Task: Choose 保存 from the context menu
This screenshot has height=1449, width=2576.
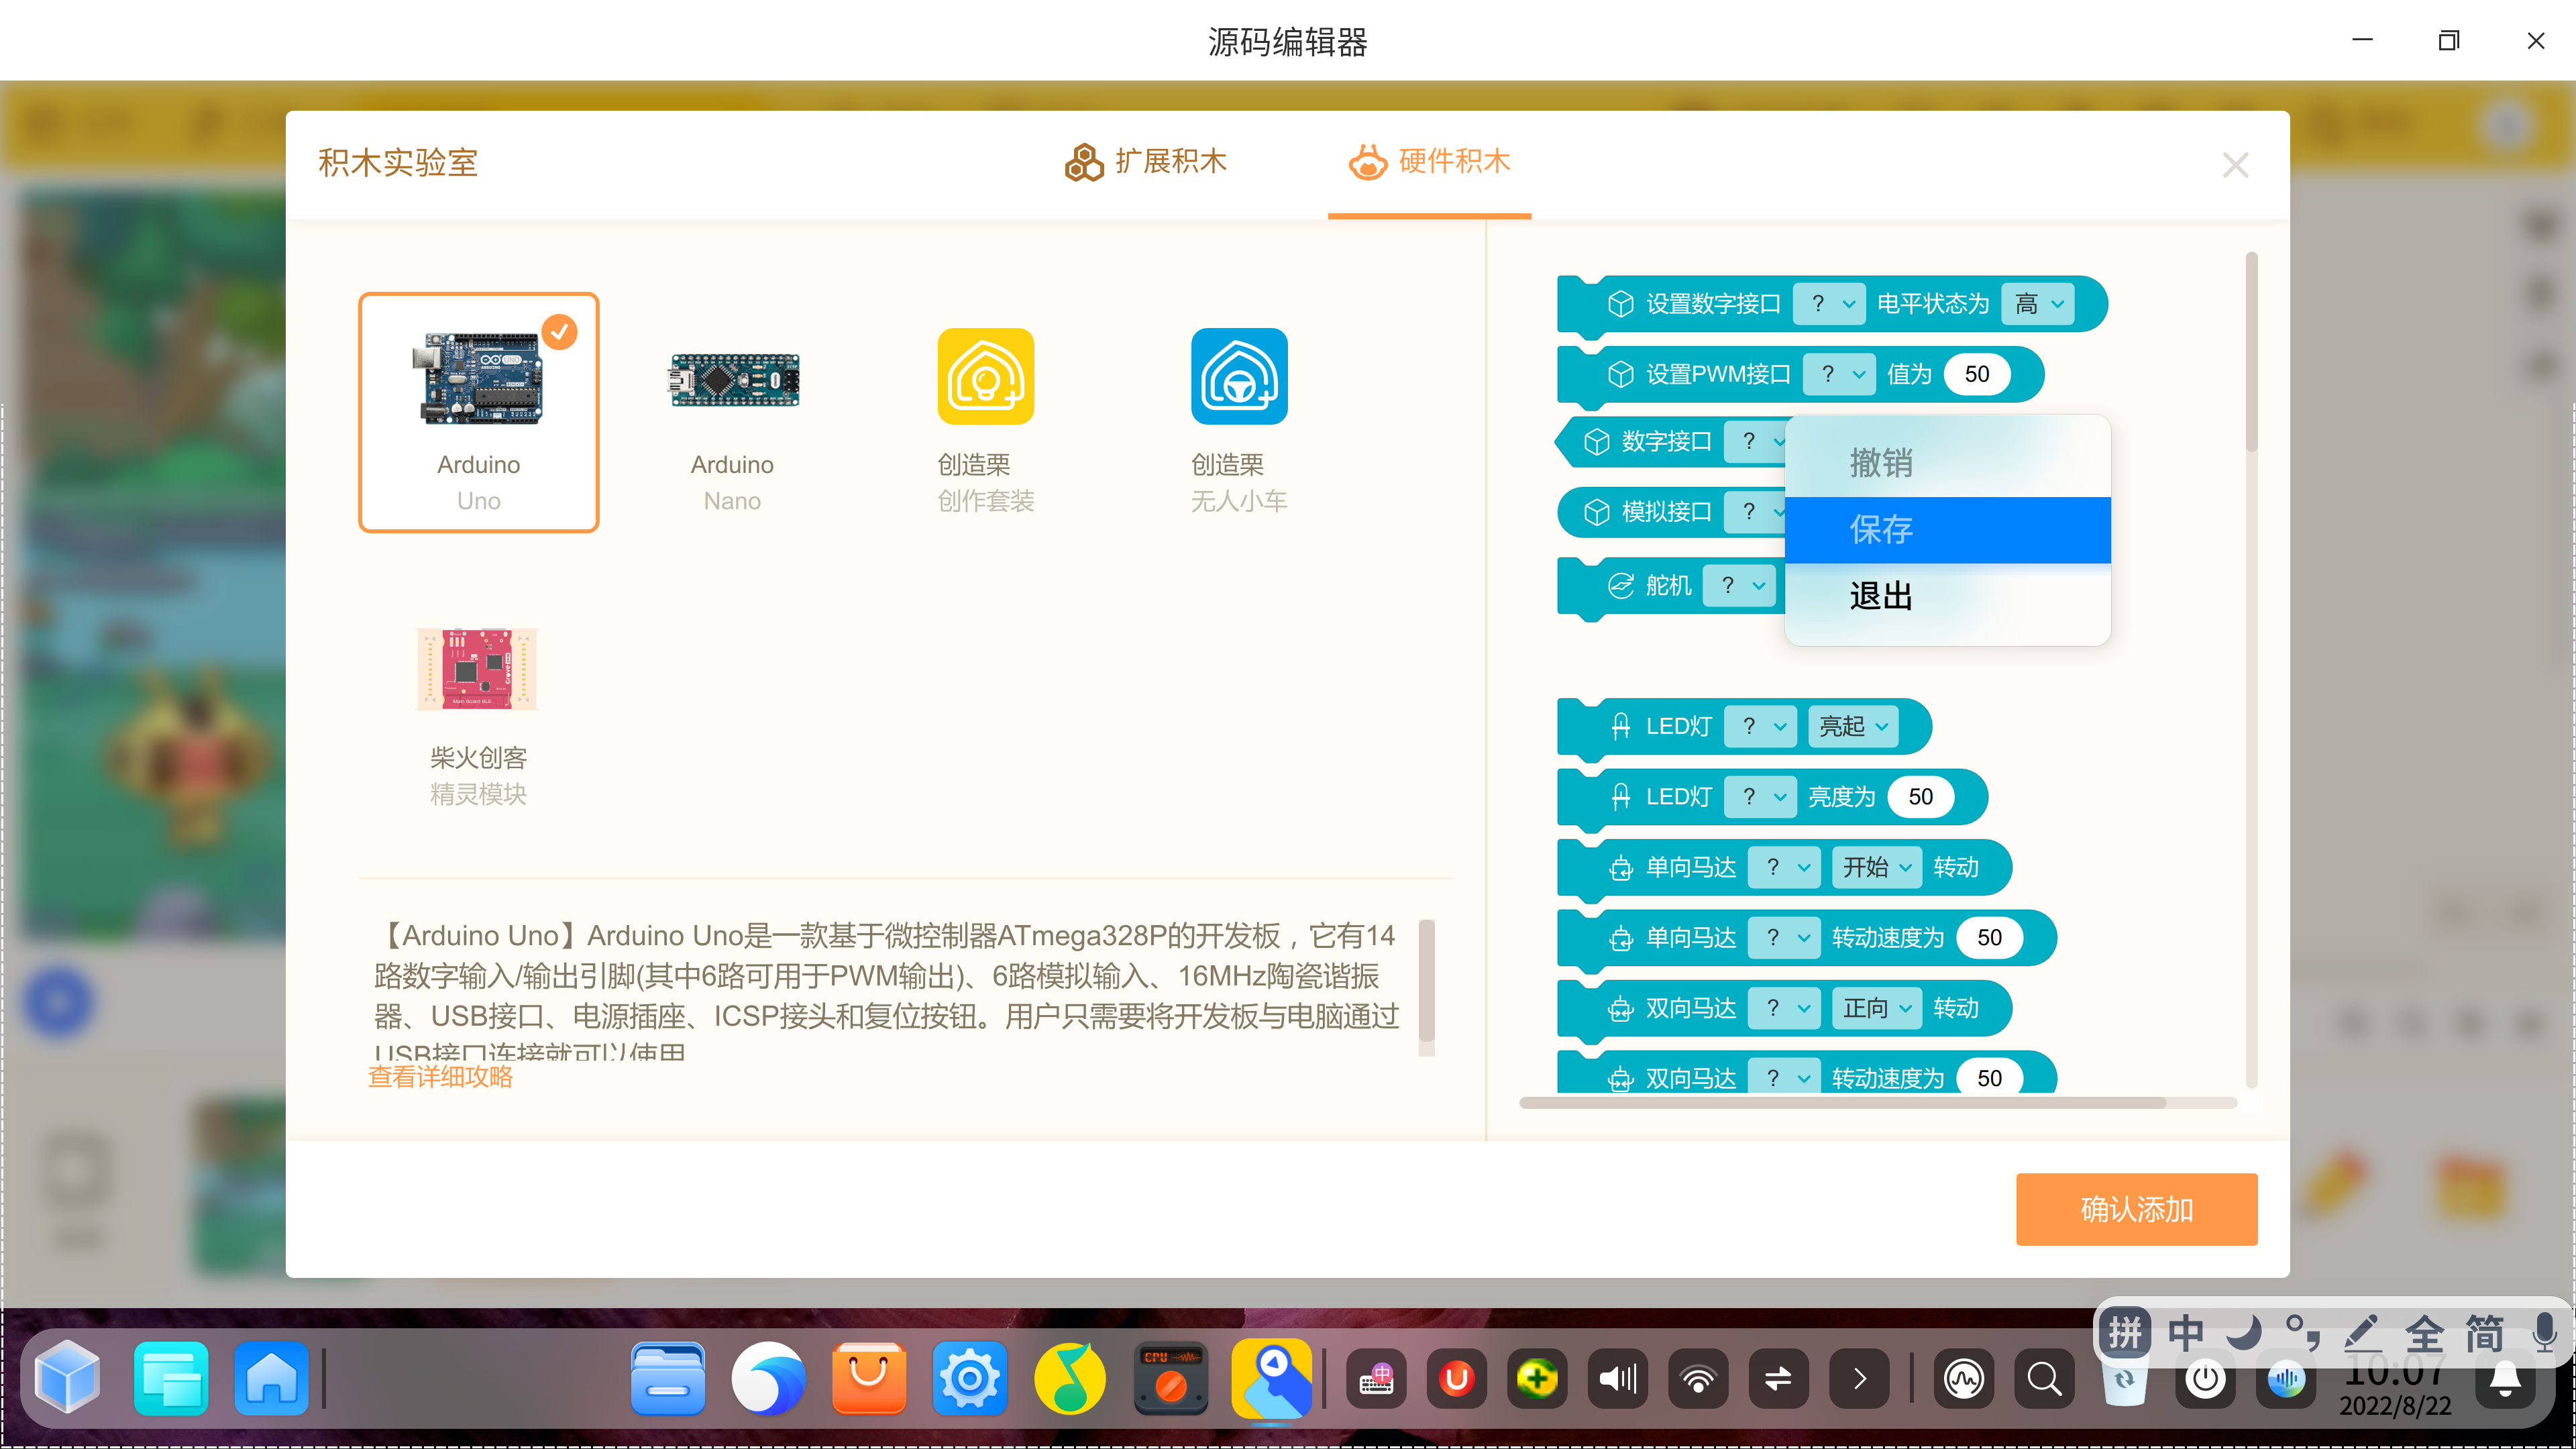Action: [x=1947, y=530]
